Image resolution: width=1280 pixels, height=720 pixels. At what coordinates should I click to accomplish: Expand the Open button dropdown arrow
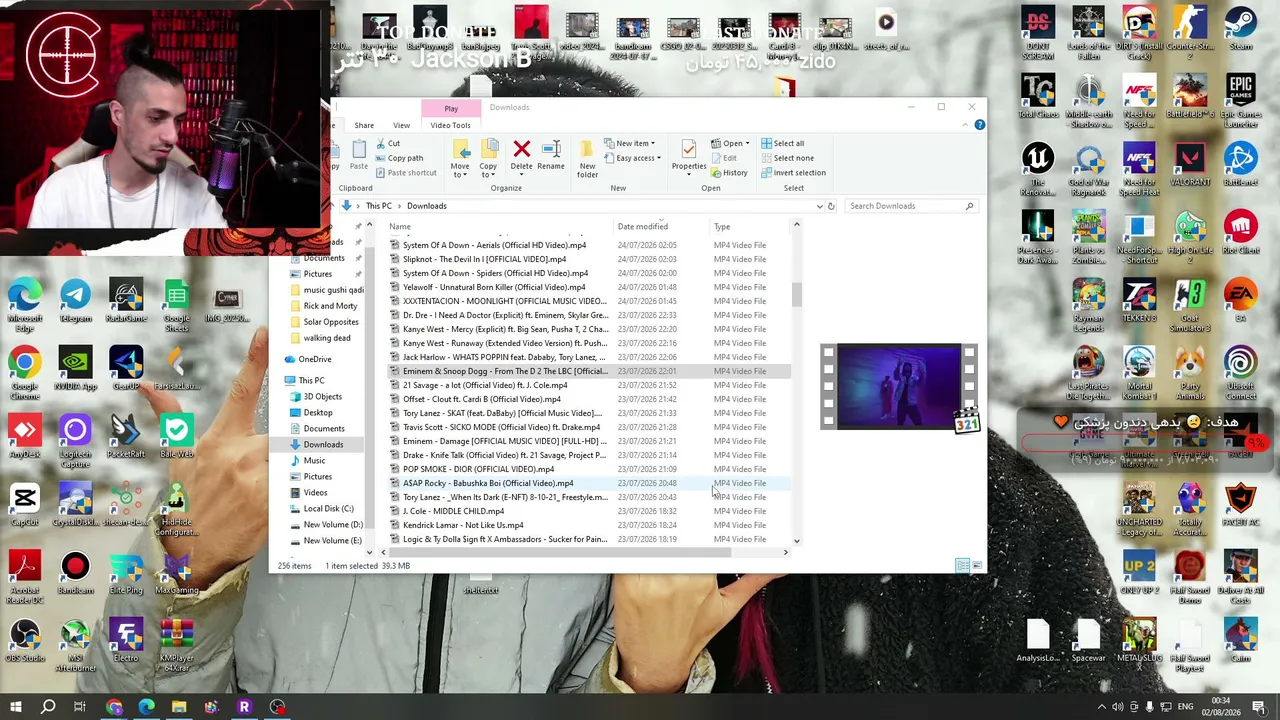tap(747, 143)
